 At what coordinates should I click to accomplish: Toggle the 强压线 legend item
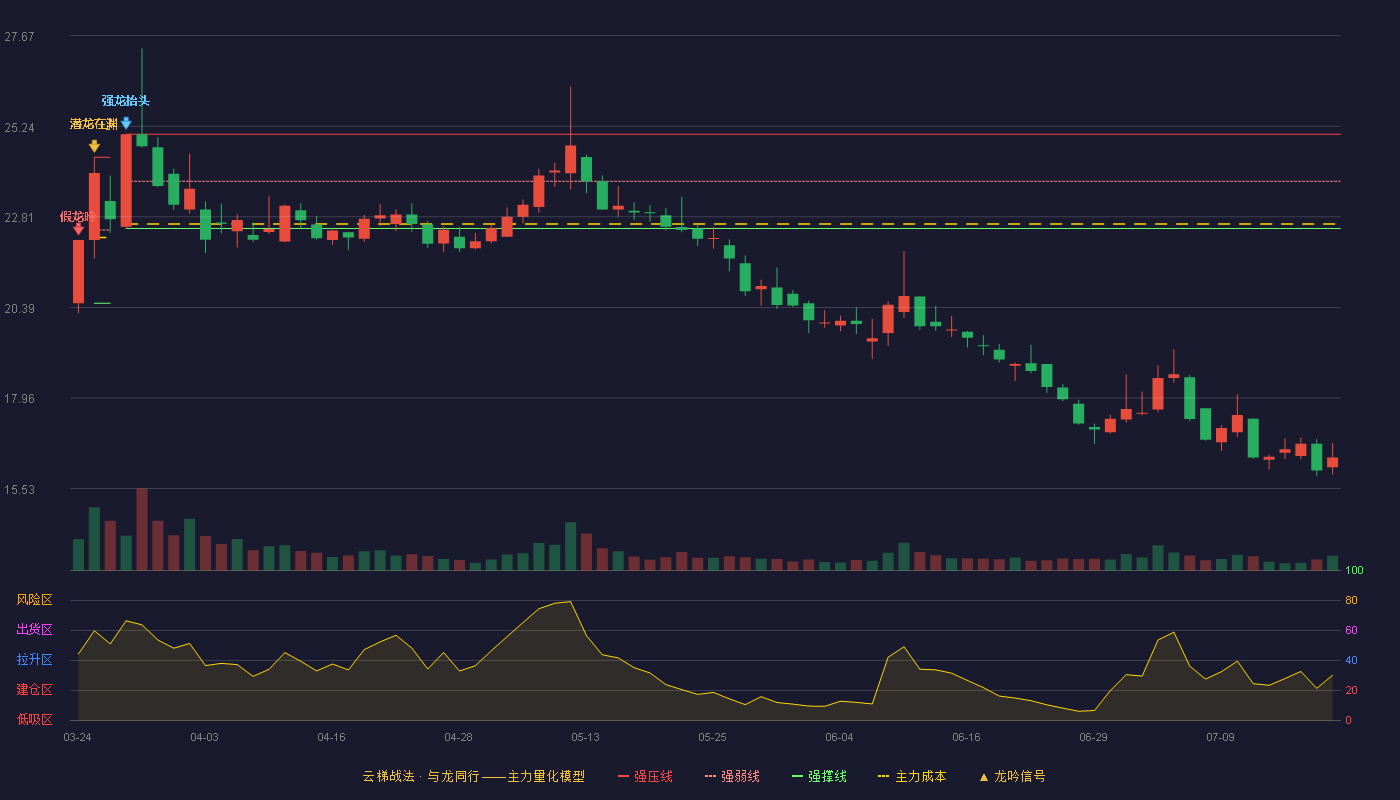(x=645, y=776)
